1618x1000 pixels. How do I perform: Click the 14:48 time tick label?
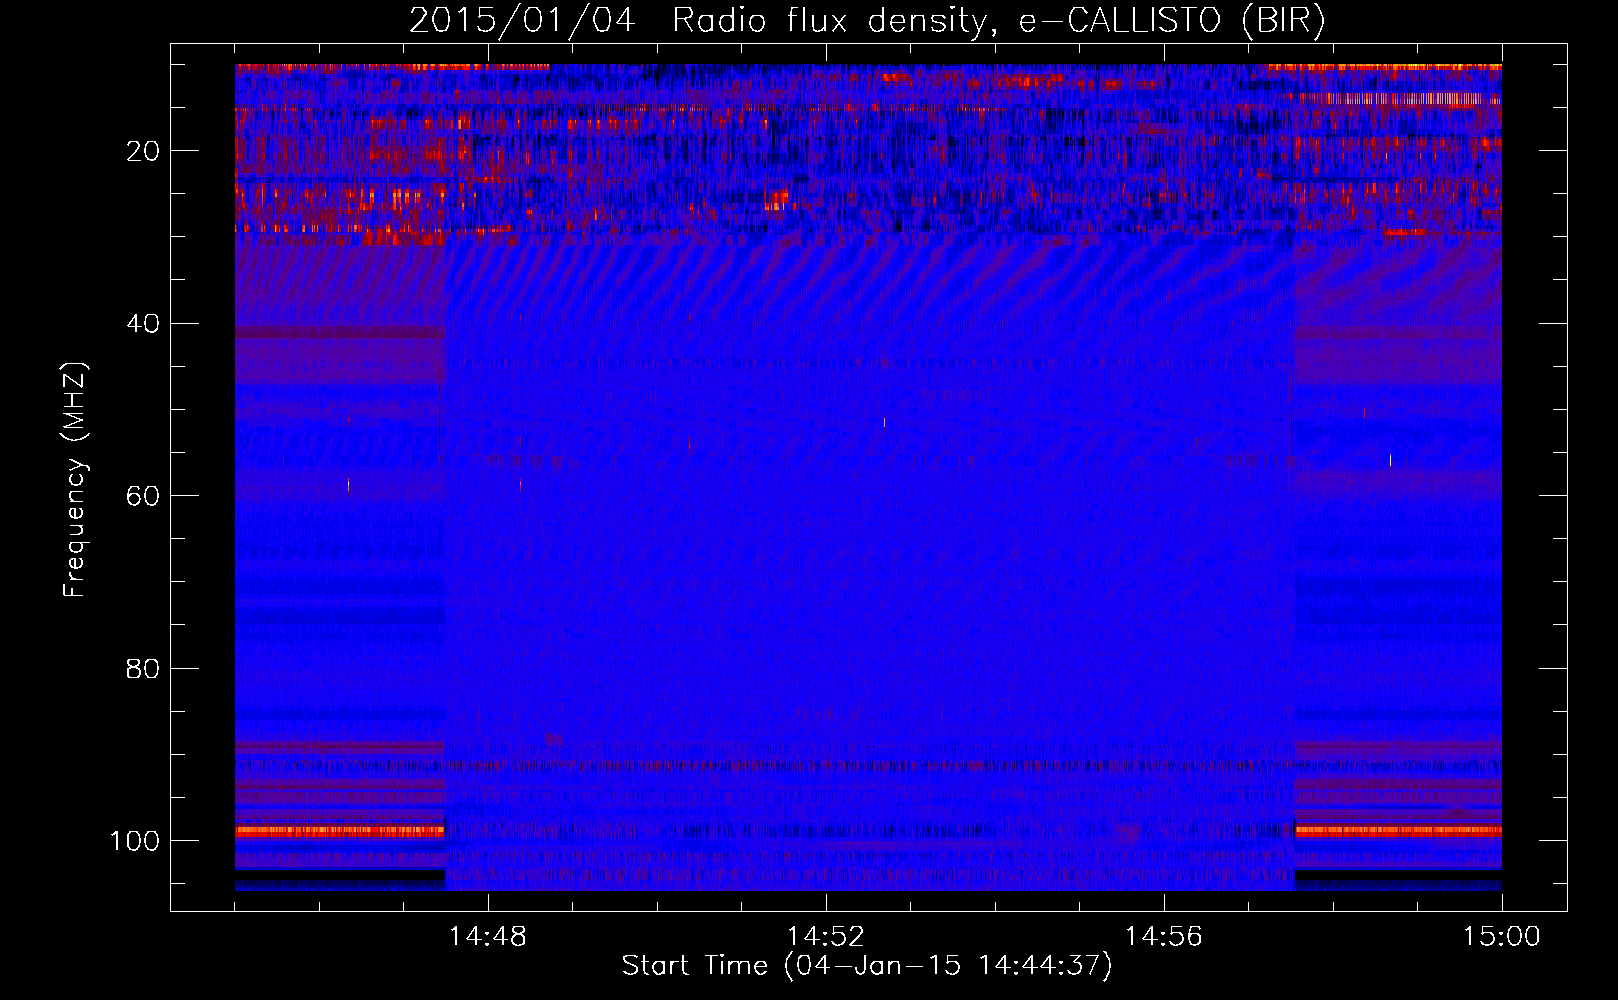(487, 937)
